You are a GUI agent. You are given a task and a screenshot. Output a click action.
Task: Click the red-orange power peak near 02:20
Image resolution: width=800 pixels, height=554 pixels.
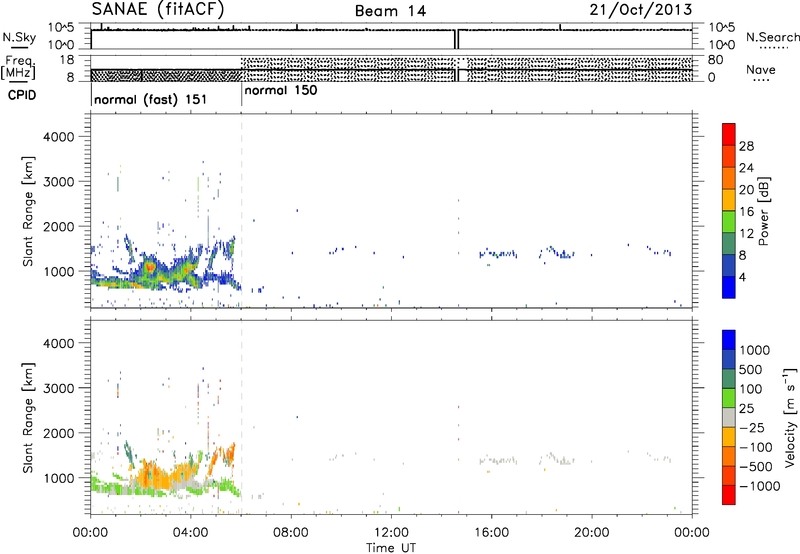[x=149, y=267]
